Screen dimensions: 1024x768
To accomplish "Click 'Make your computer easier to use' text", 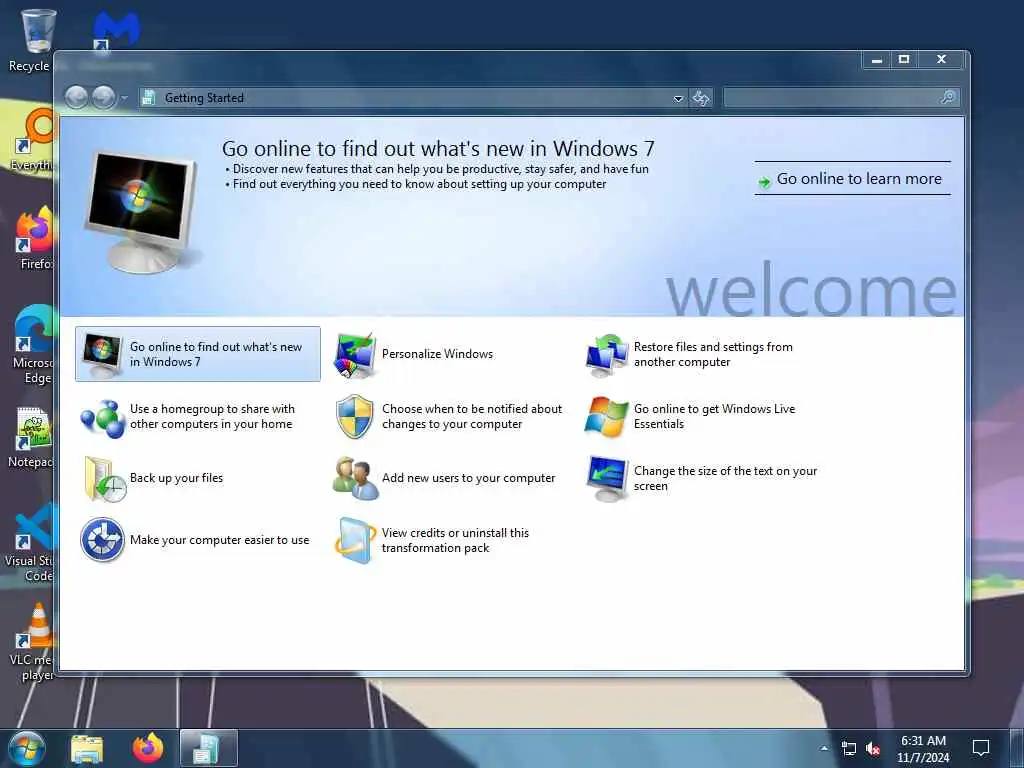I will [x=219, y=540].
